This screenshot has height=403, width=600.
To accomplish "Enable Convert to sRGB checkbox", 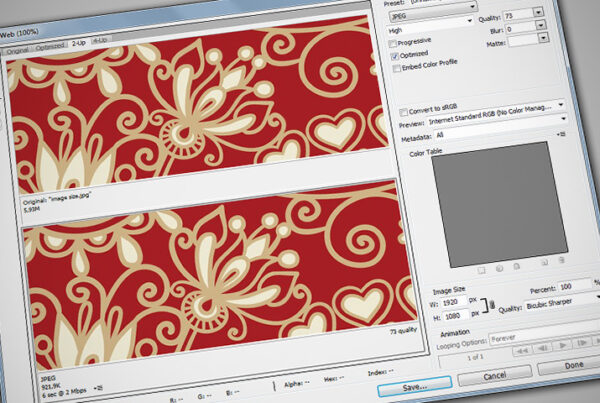I will click(x=403, y=112).
